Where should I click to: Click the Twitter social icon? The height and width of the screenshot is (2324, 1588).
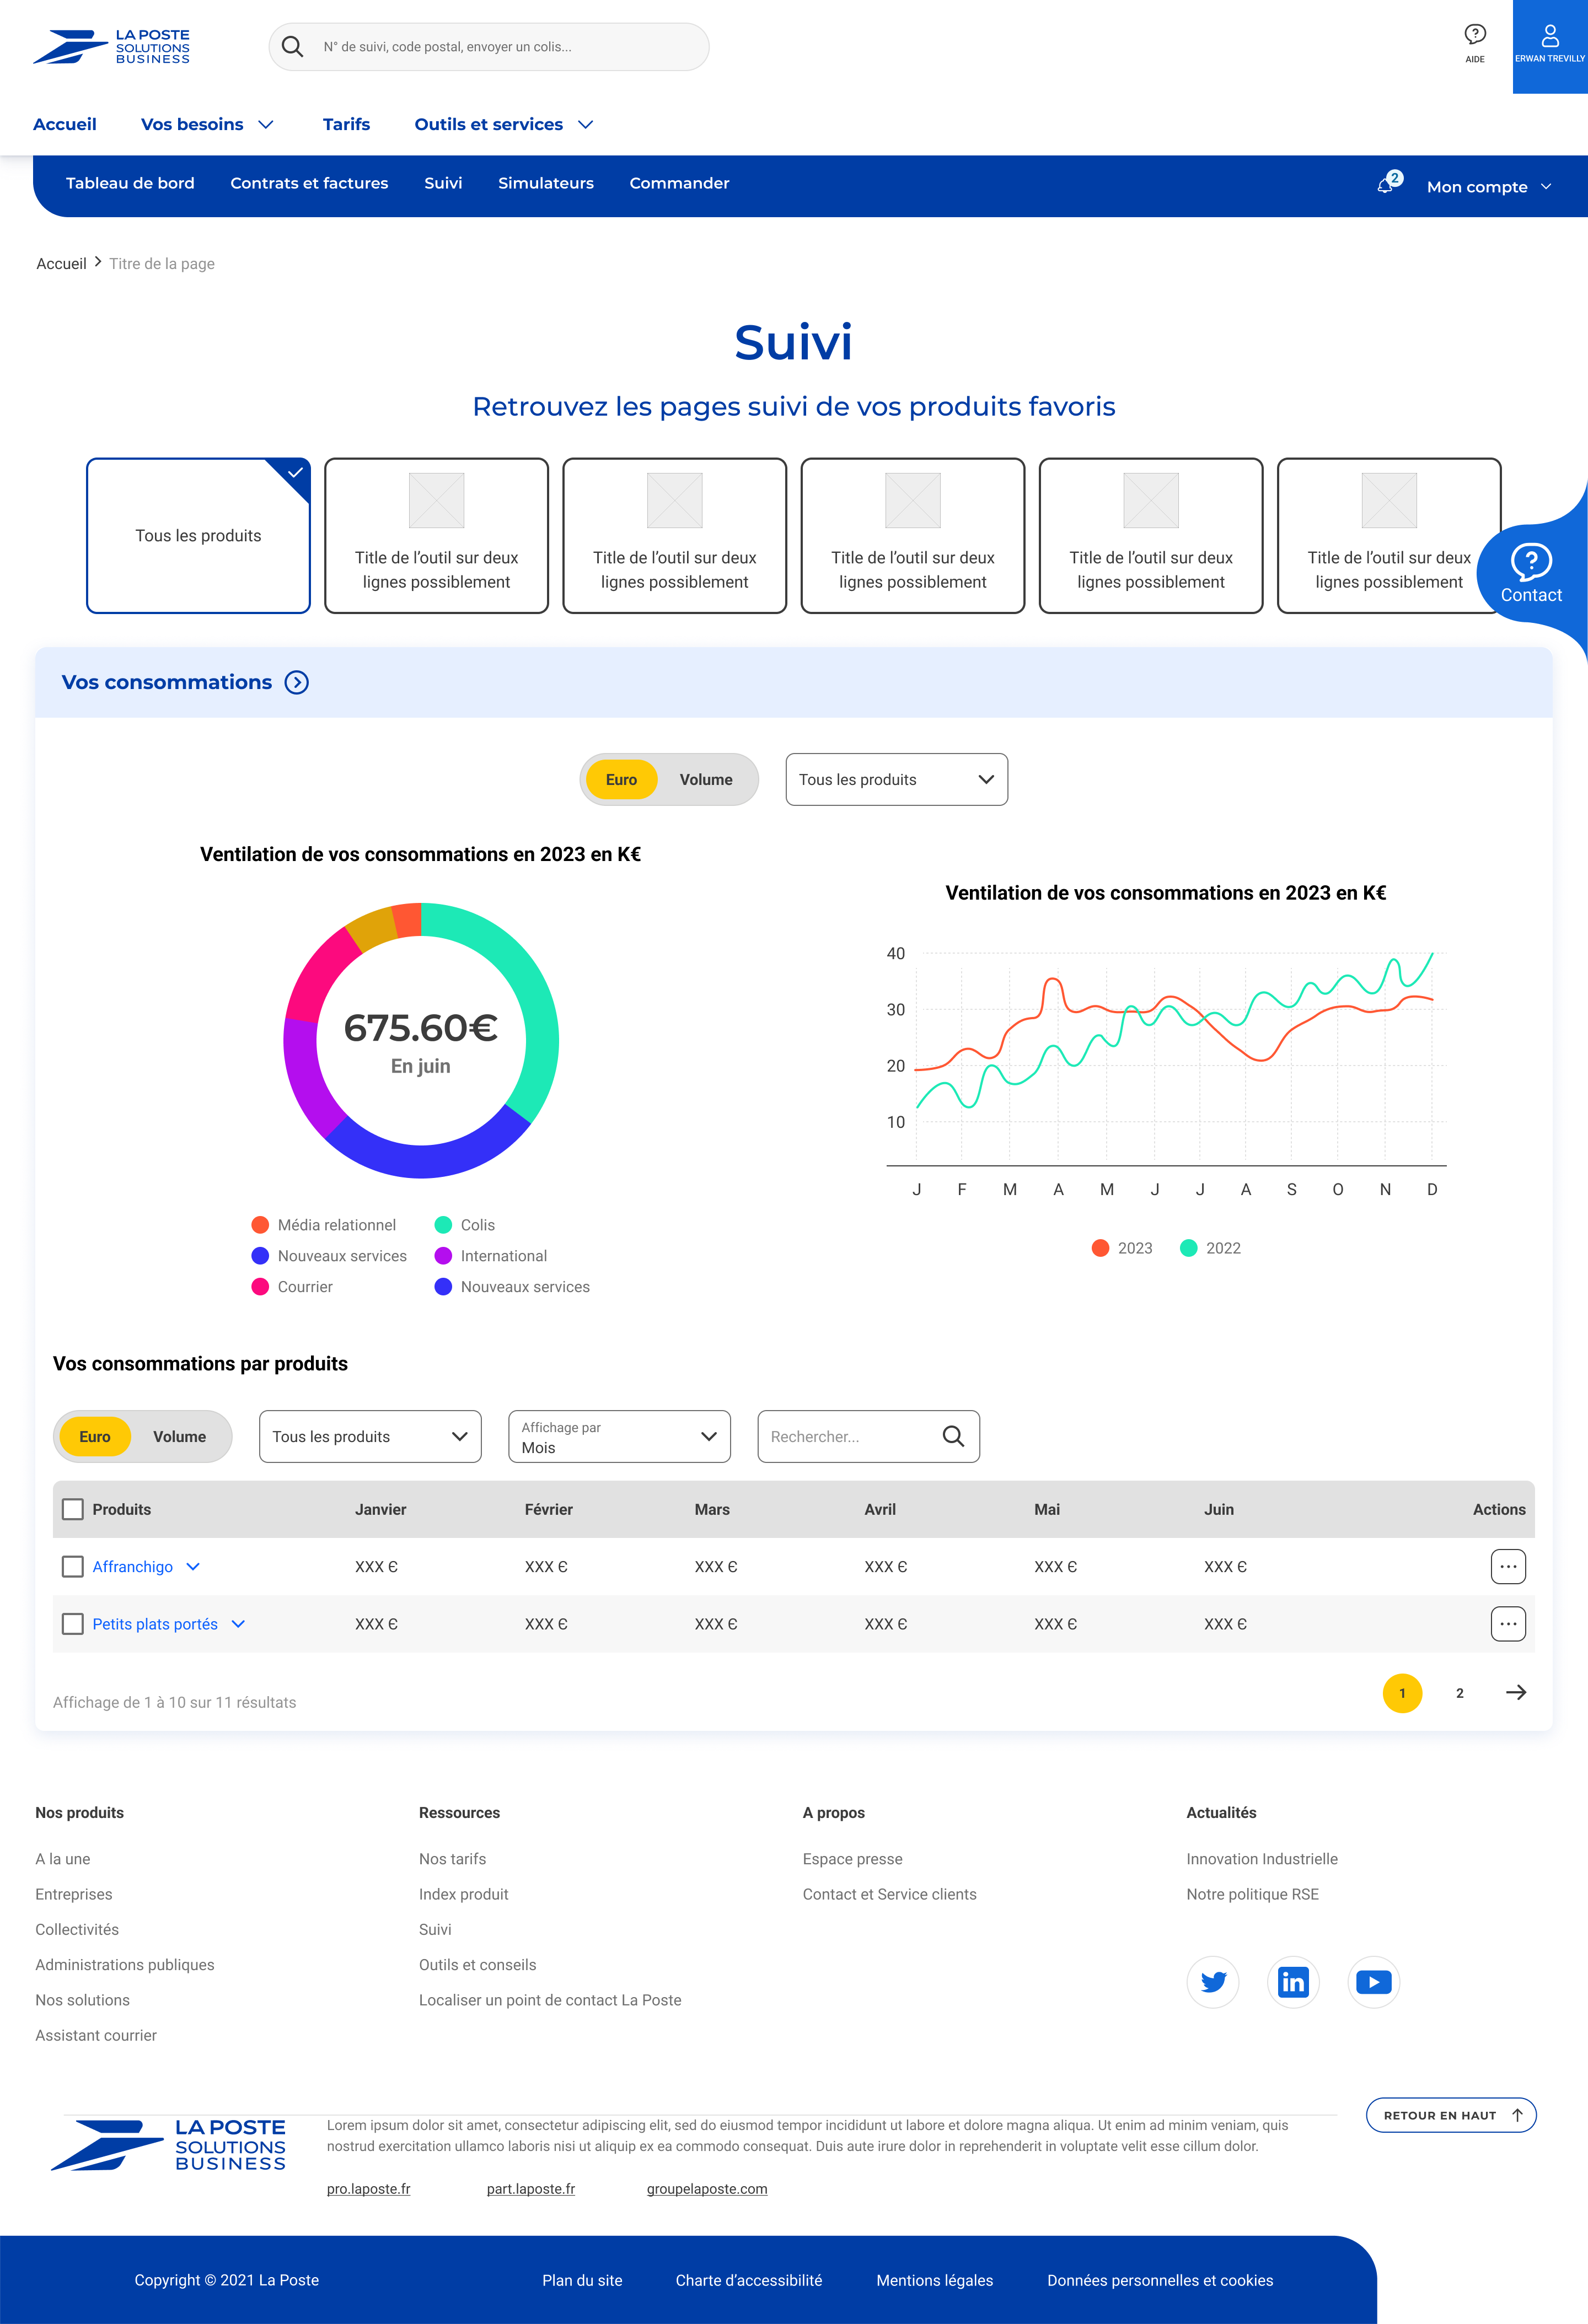1212,1981
